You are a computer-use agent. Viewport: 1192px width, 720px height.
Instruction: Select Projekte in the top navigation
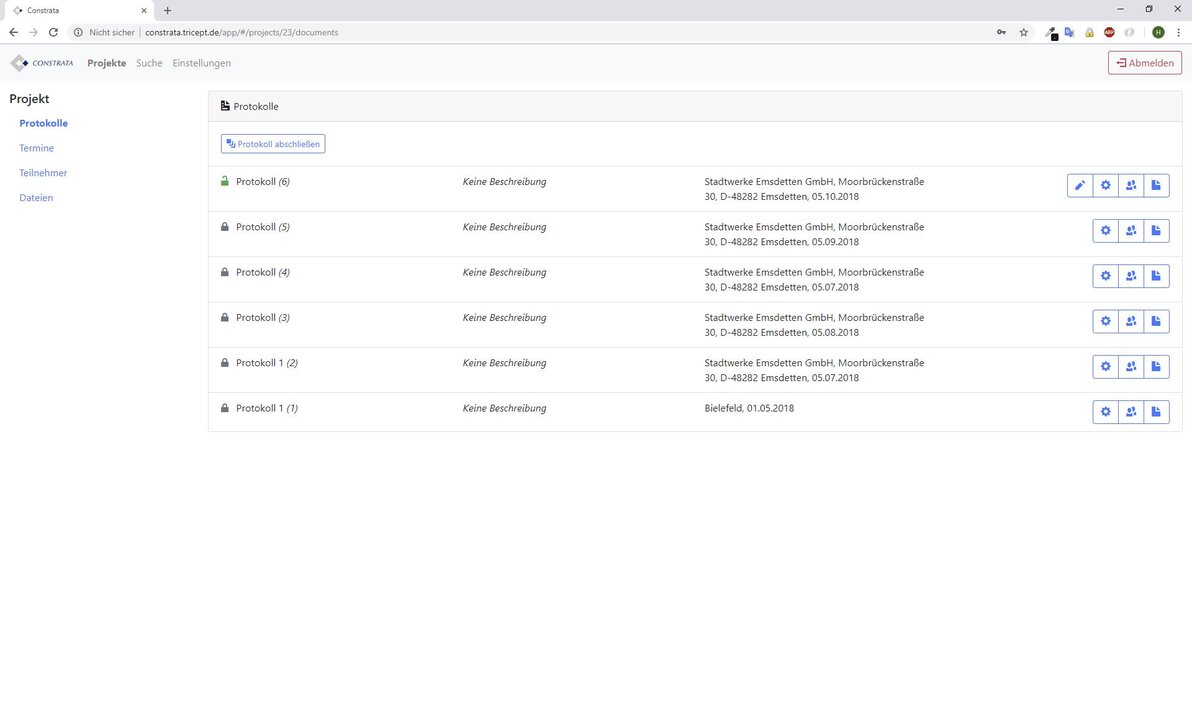coord(106,63)
